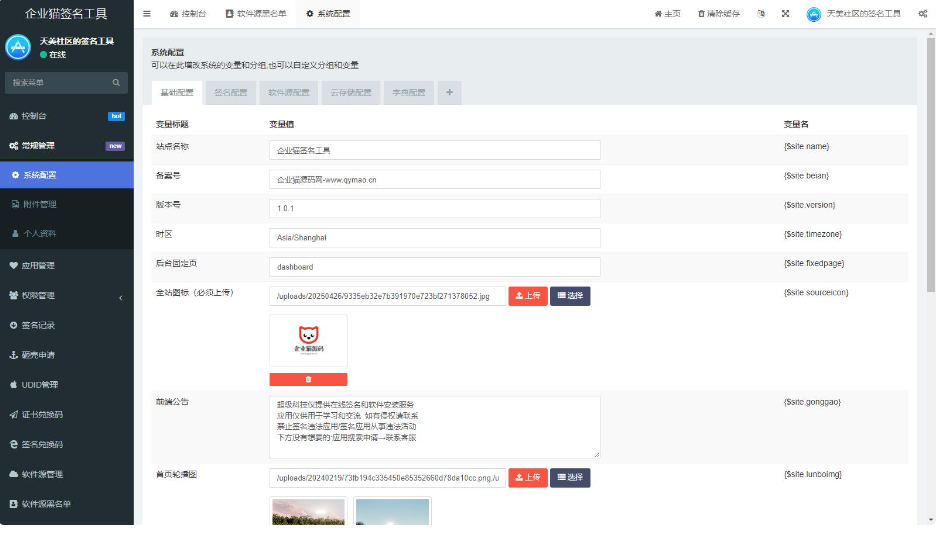Focus the 后台固定页 input showing dashboard

tap(435, 267)
